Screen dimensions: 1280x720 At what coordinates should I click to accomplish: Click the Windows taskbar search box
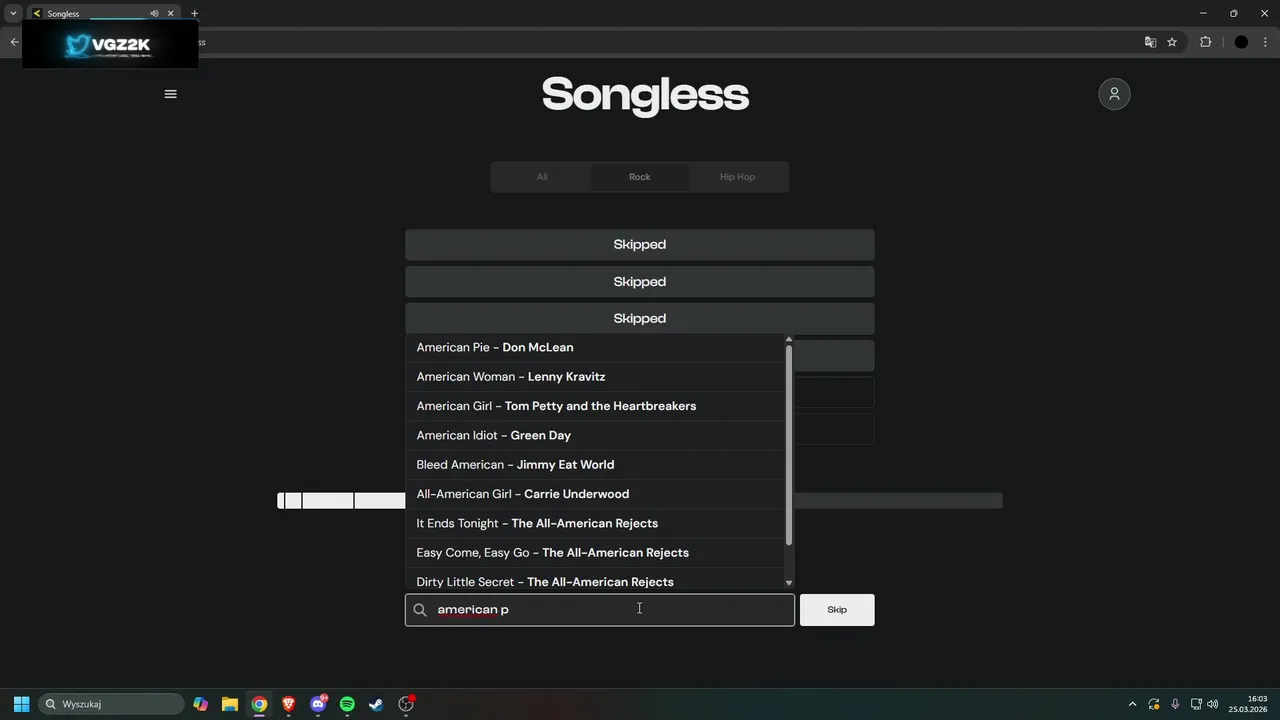[x=111, y=704]
